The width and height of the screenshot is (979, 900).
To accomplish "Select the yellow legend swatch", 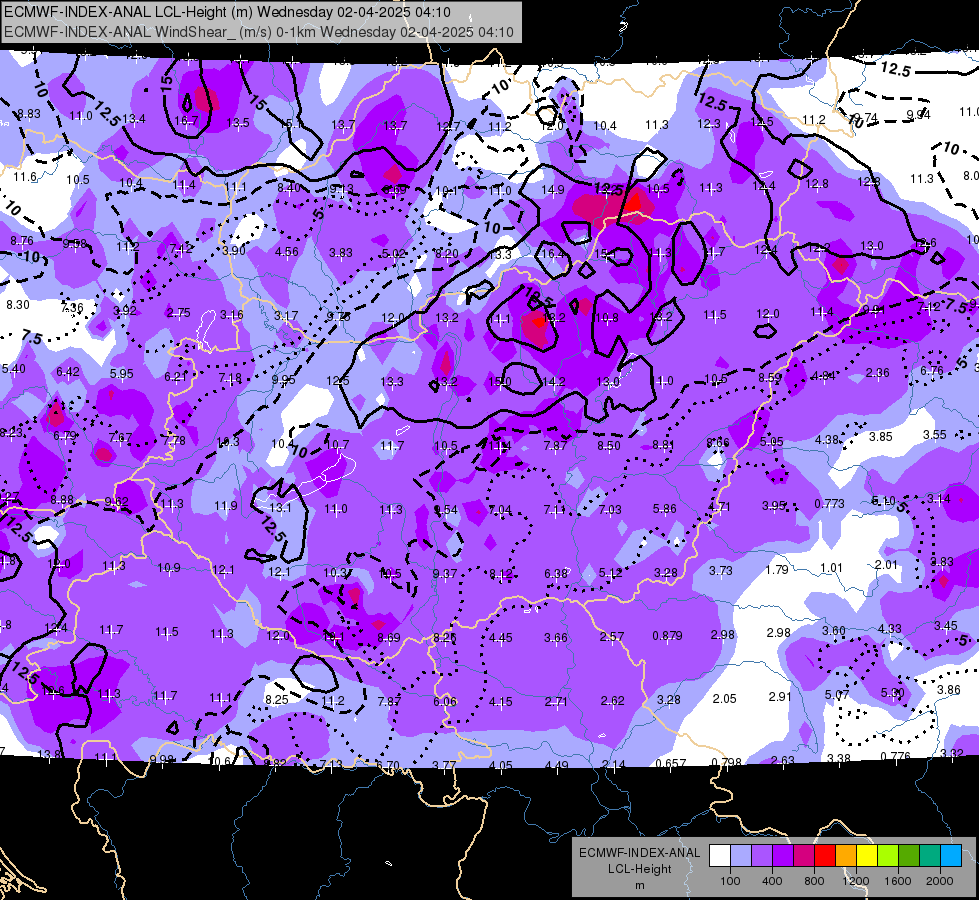I will (867, 856).
